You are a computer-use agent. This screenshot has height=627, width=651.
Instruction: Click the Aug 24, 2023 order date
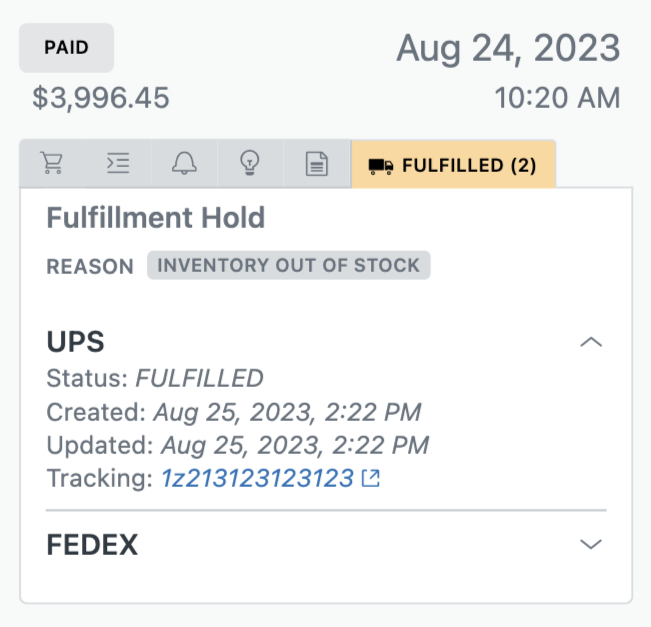(508, 49)
